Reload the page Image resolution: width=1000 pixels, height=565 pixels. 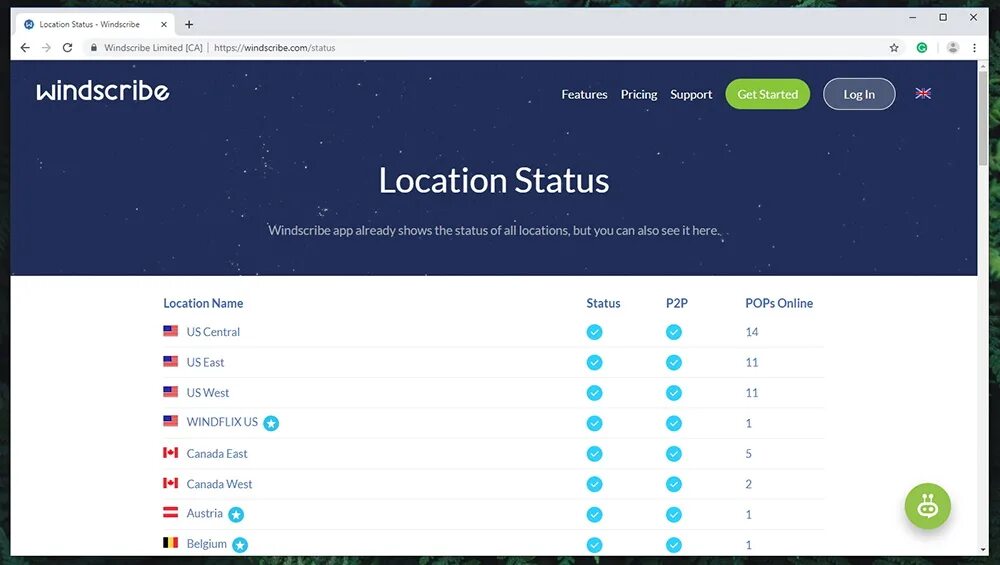[x=67, y=48]
